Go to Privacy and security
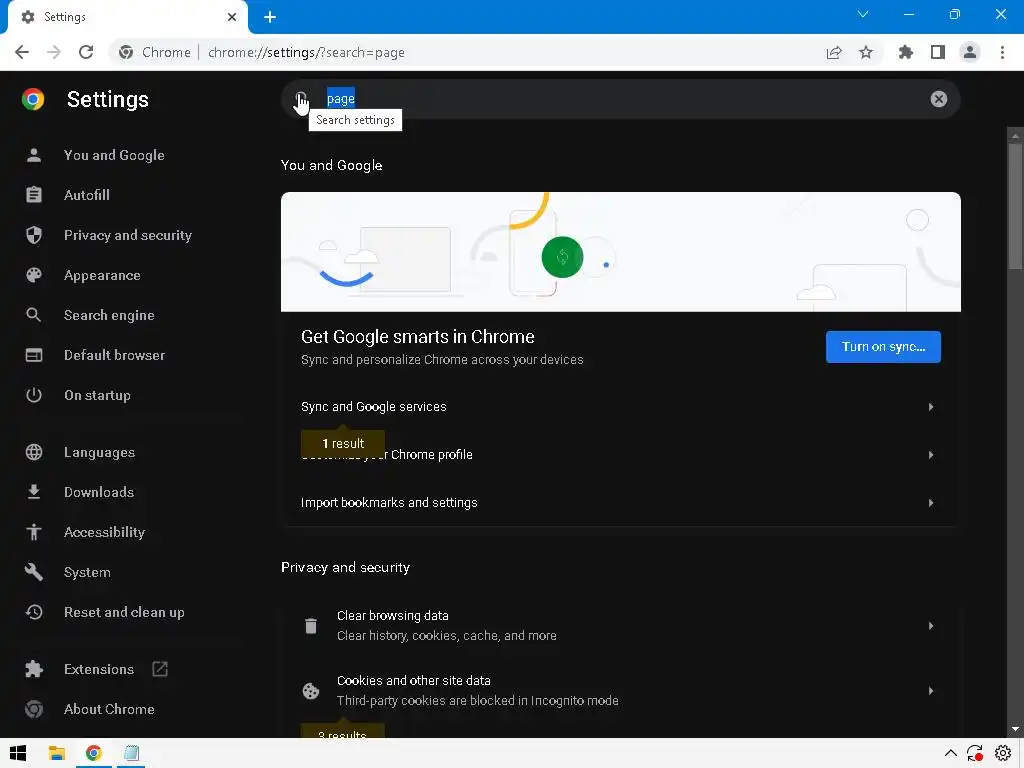The width and height of the screenshot is (1024, 768). coord(128,235)
